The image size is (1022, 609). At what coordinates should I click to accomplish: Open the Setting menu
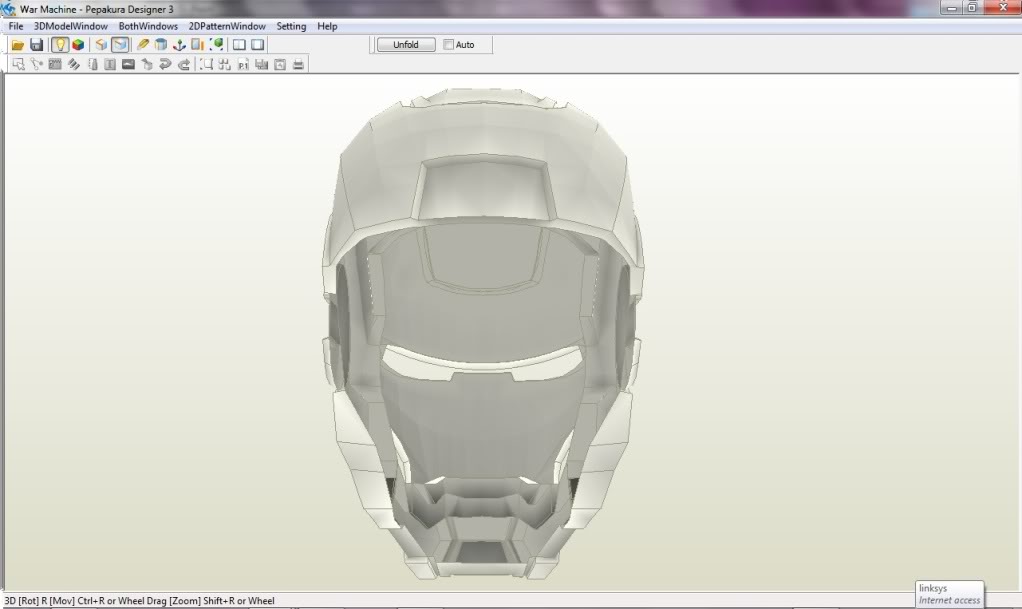(291, 26)
